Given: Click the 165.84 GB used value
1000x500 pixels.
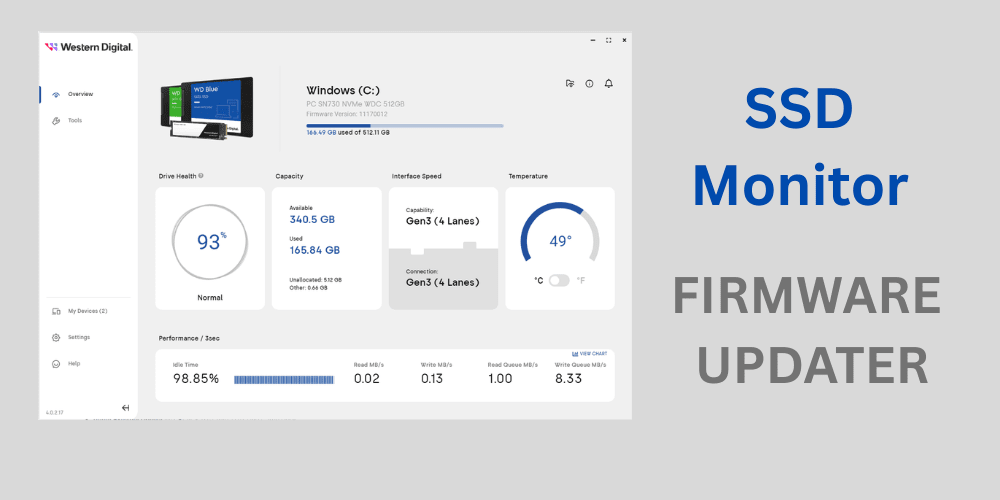Looking at the screenshot, I should point(314,250).
